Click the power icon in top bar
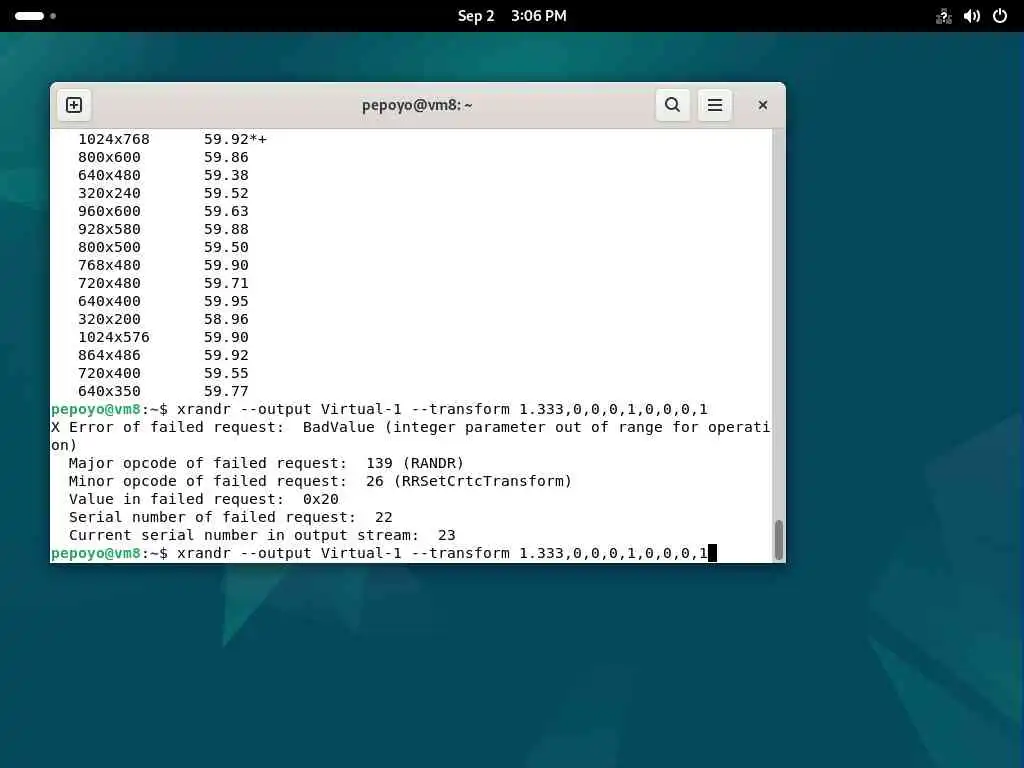 (1000, 16)
